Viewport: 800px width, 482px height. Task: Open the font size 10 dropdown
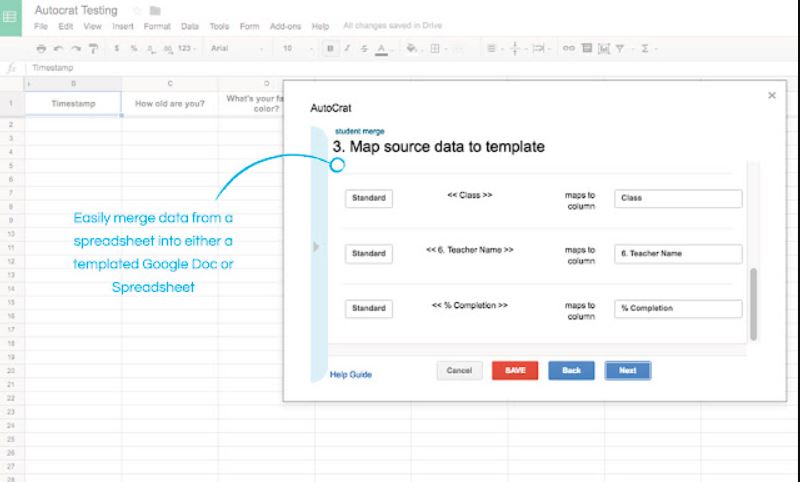click(298, 48)
